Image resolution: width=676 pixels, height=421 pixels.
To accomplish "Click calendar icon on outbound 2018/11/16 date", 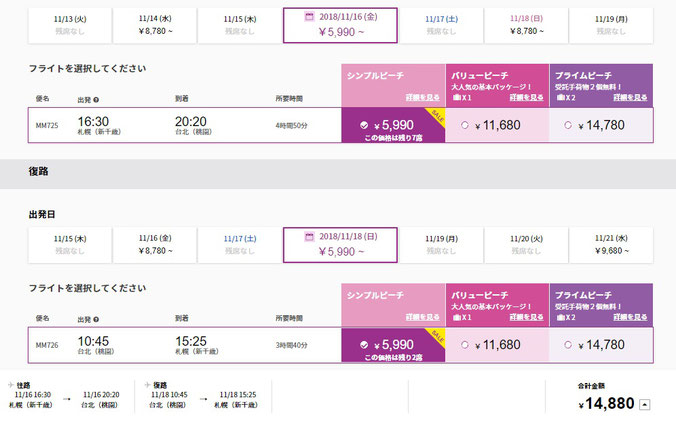I will [x=309, y=17].
